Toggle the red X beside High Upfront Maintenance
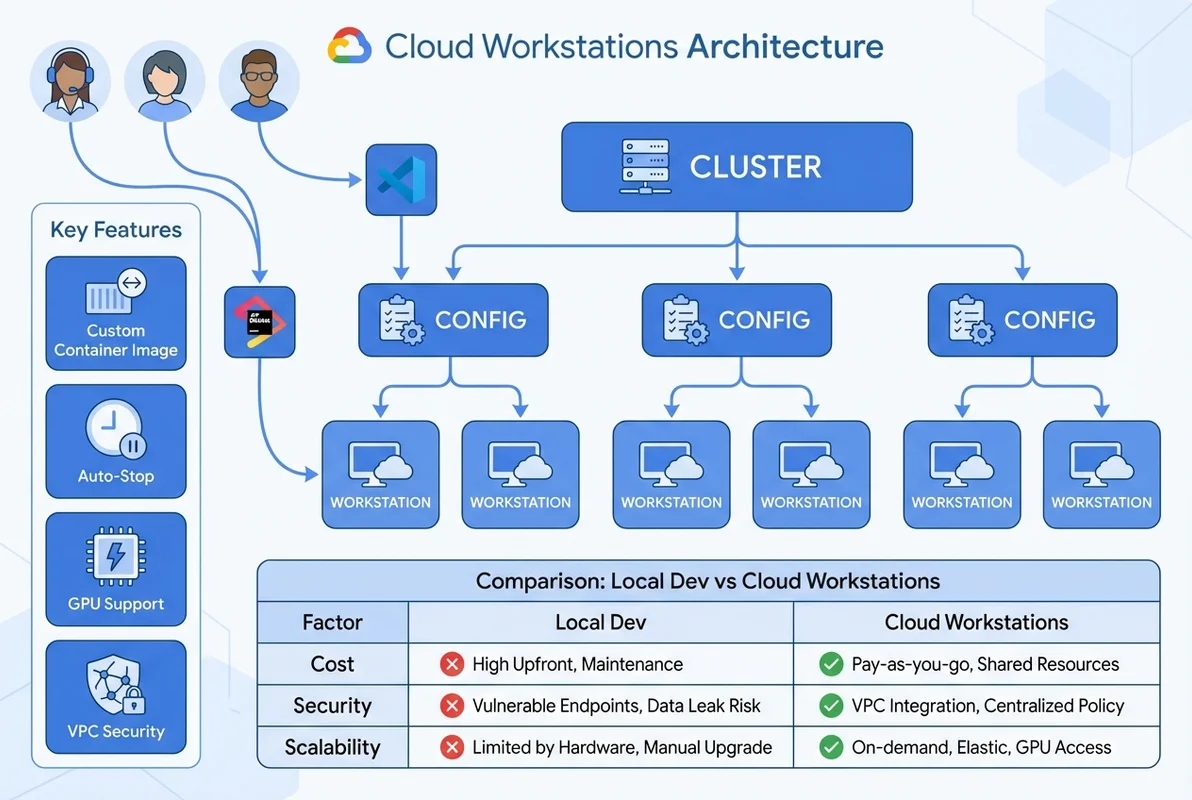 452,664
